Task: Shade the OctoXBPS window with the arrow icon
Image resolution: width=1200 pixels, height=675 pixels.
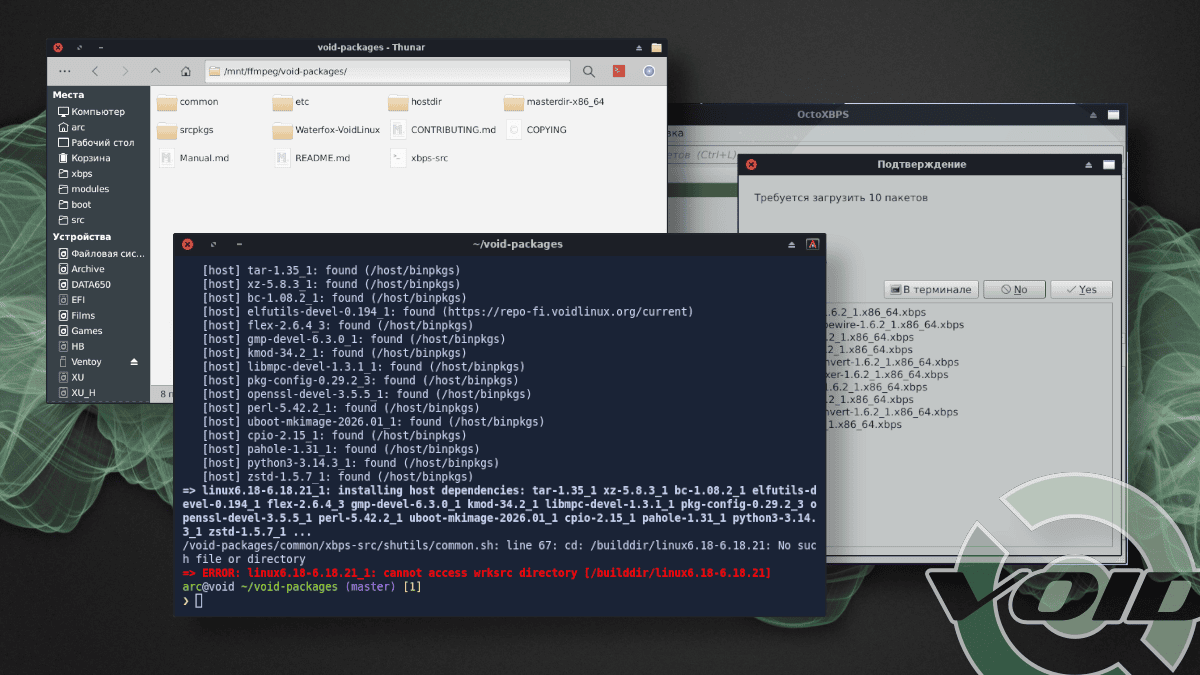Action: pyautogui.click(x=1093, y=116)
